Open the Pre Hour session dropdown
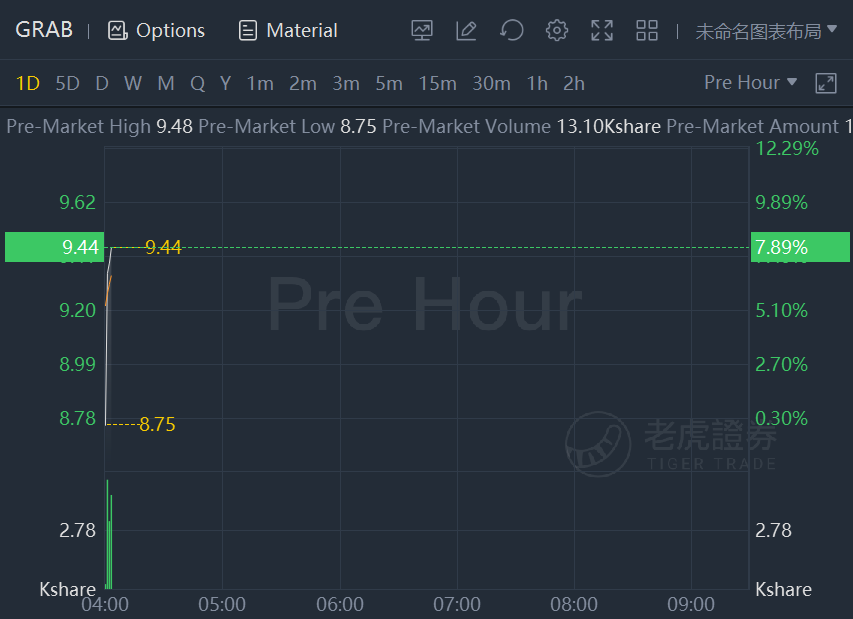The width and height of the screenshot is (853, 619). (x=750, y=83)
